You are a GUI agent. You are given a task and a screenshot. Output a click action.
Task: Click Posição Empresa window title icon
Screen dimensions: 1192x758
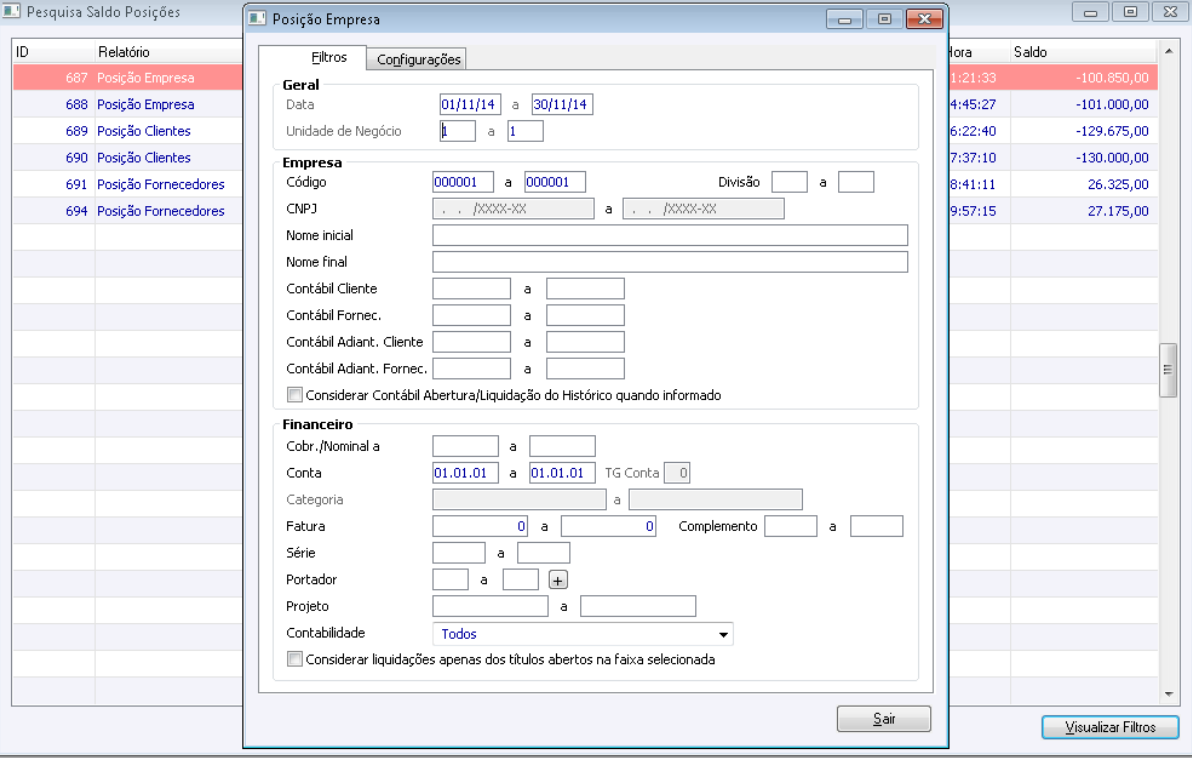(x=258, y=19)
